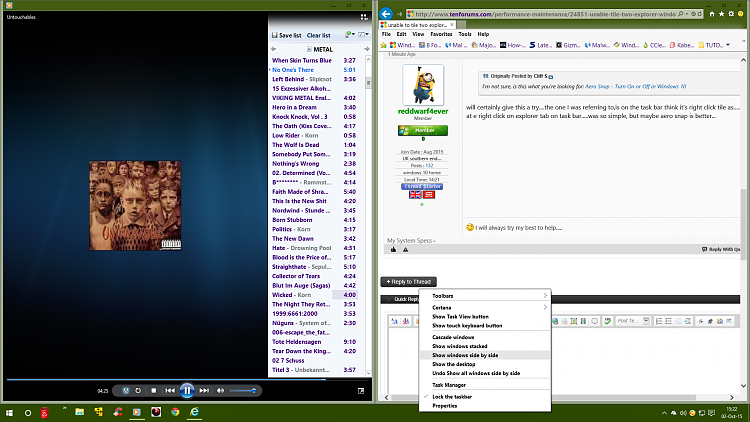Image resolution: width=750 pixels, height=422 pixels.
Task: Open the playlist view options dropdown
Action: pyautogui.click(x=364, y=34)
